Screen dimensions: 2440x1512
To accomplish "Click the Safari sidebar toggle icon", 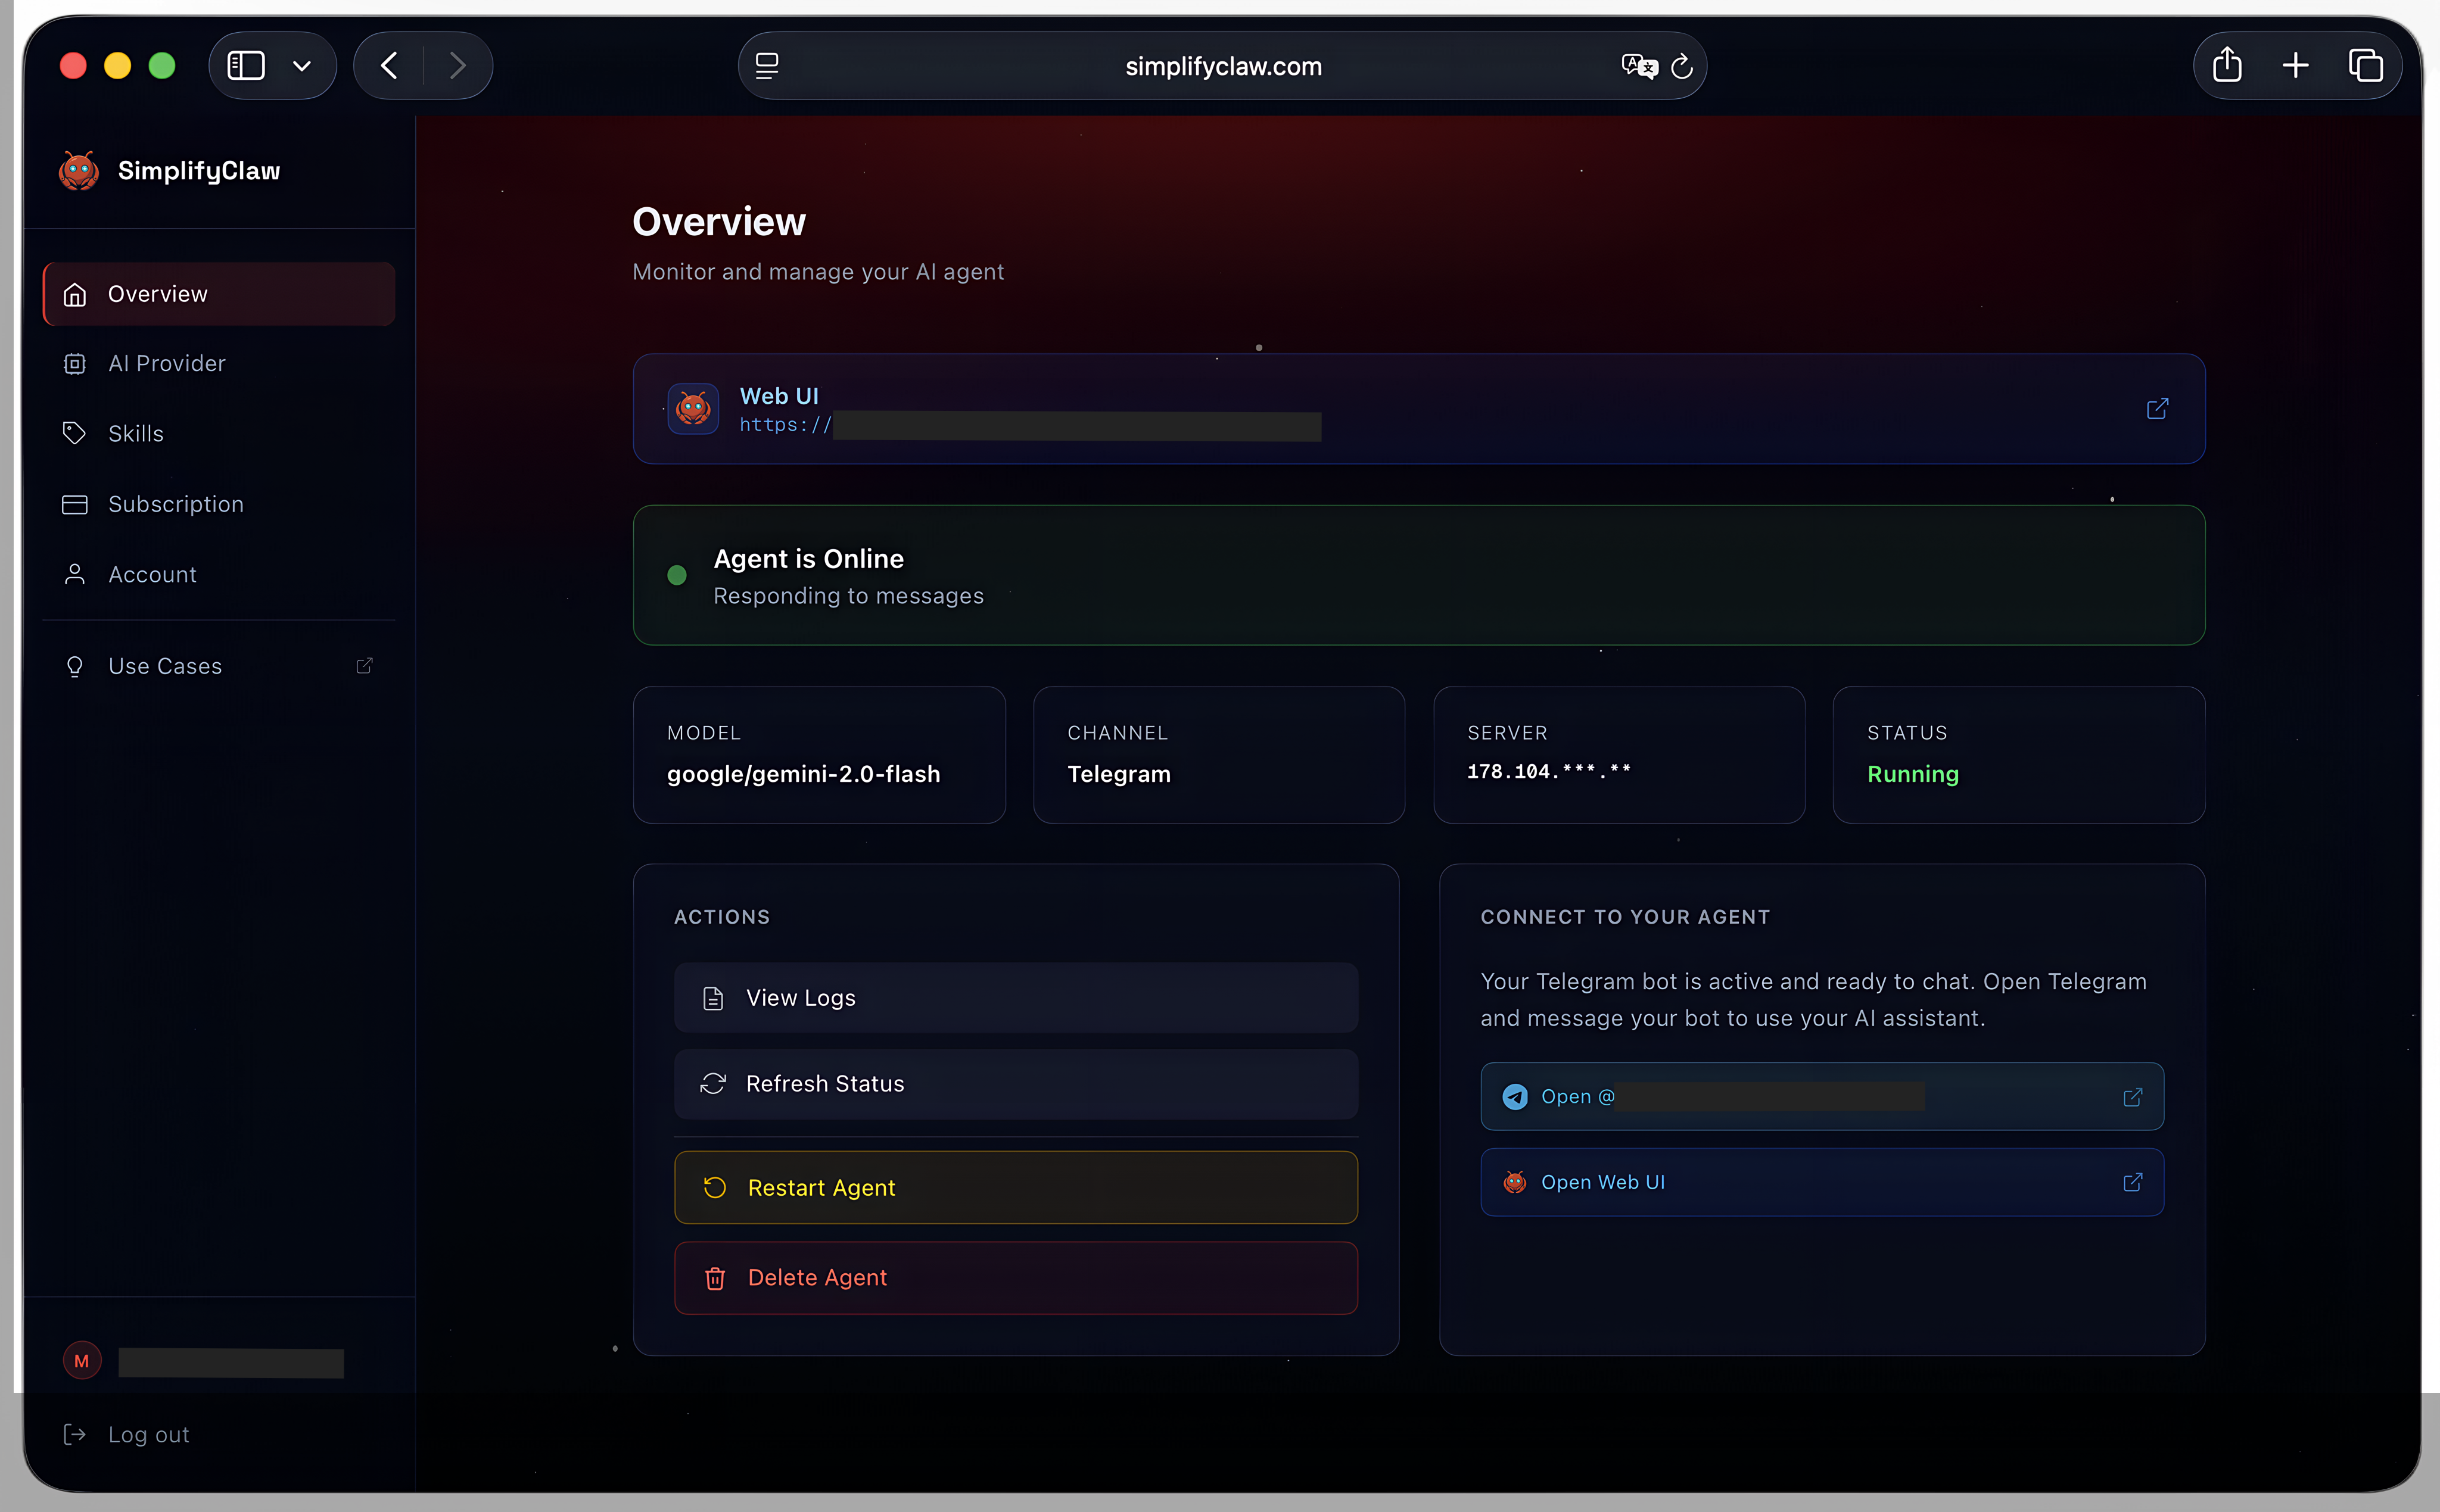I will [x=246, y=66].
